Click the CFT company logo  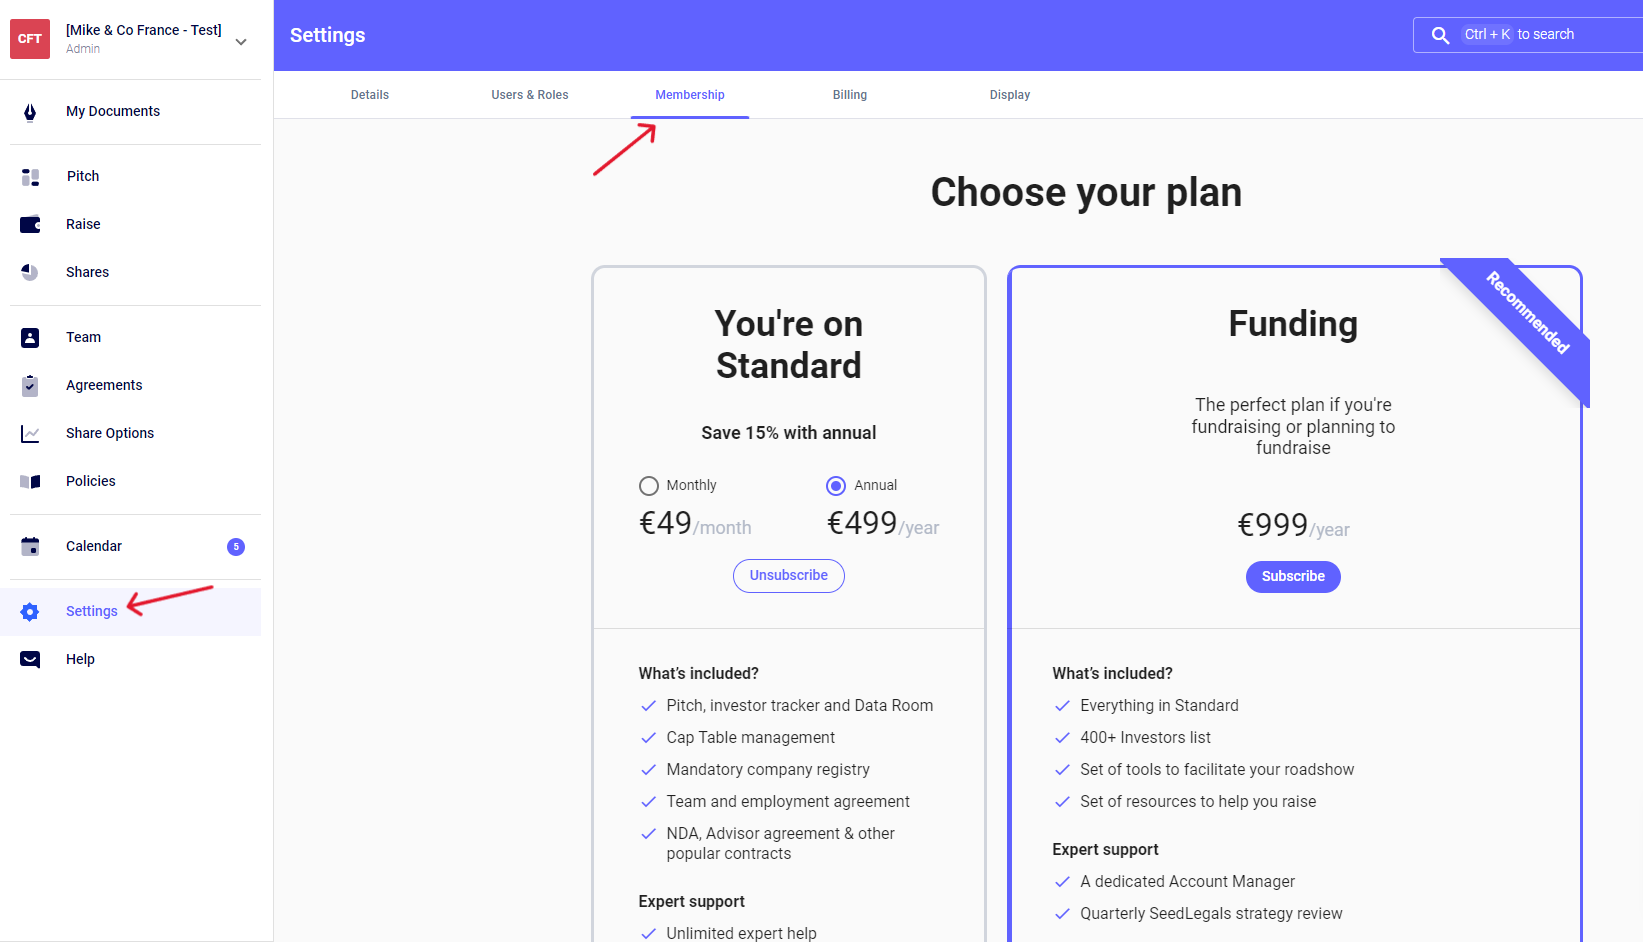(30, 39)
